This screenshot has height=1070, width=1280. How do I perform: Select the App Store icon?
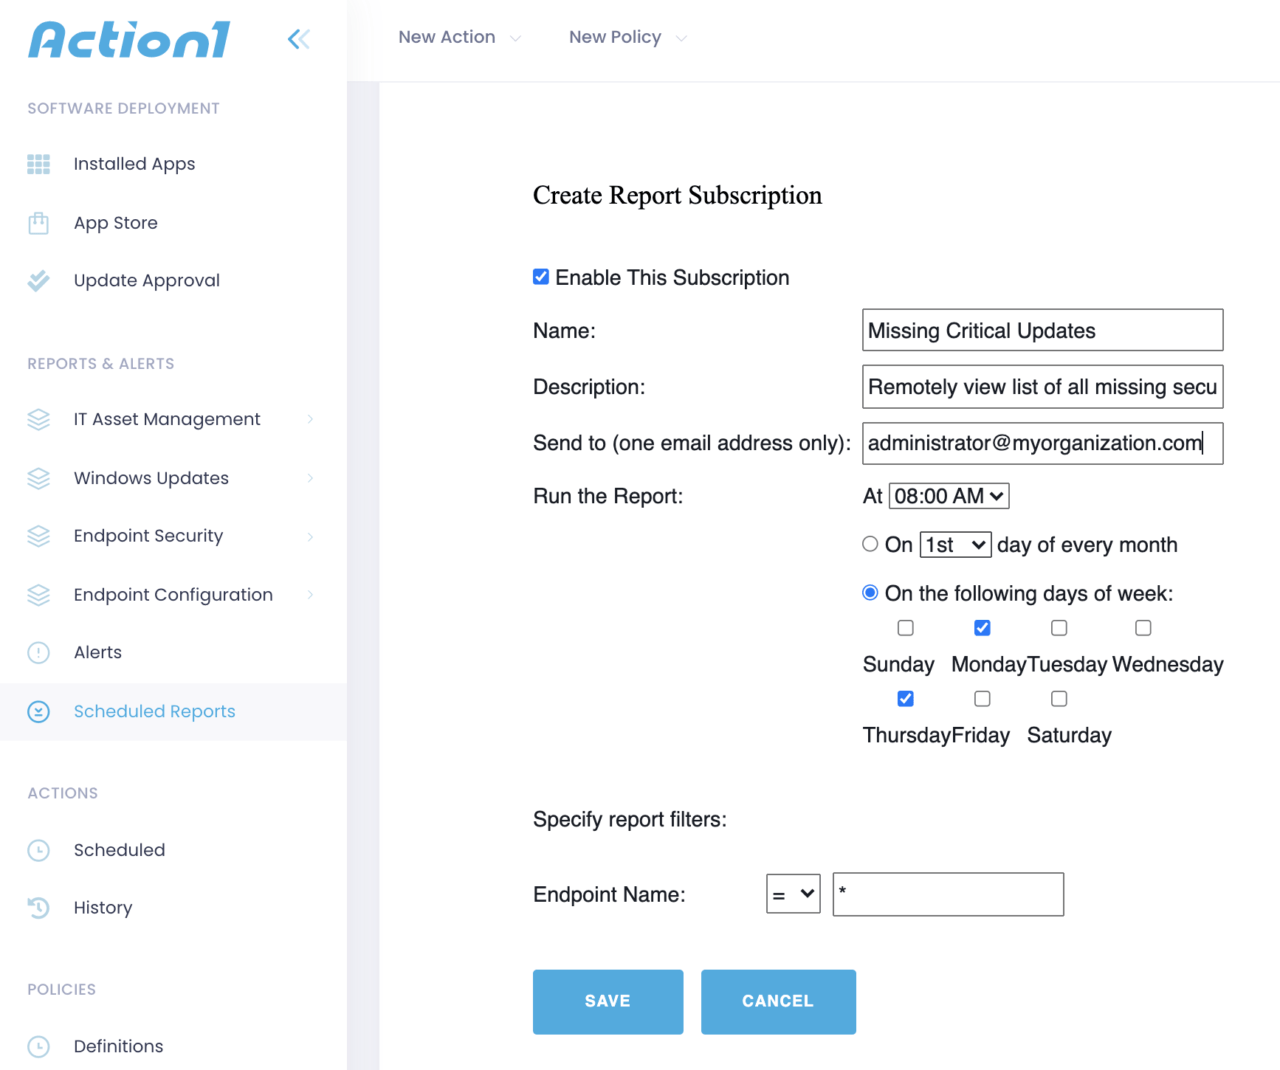tap(38, 223)
